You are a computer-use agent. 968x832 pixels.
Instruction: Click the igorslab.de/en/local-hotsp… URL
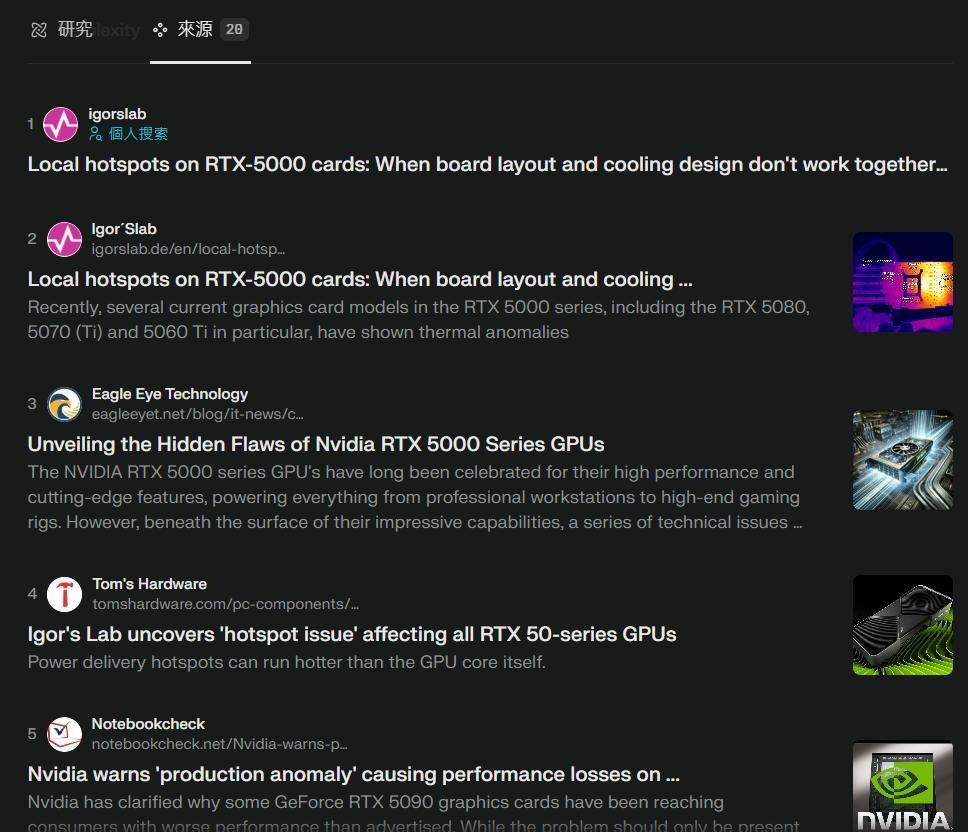point(188,249)
